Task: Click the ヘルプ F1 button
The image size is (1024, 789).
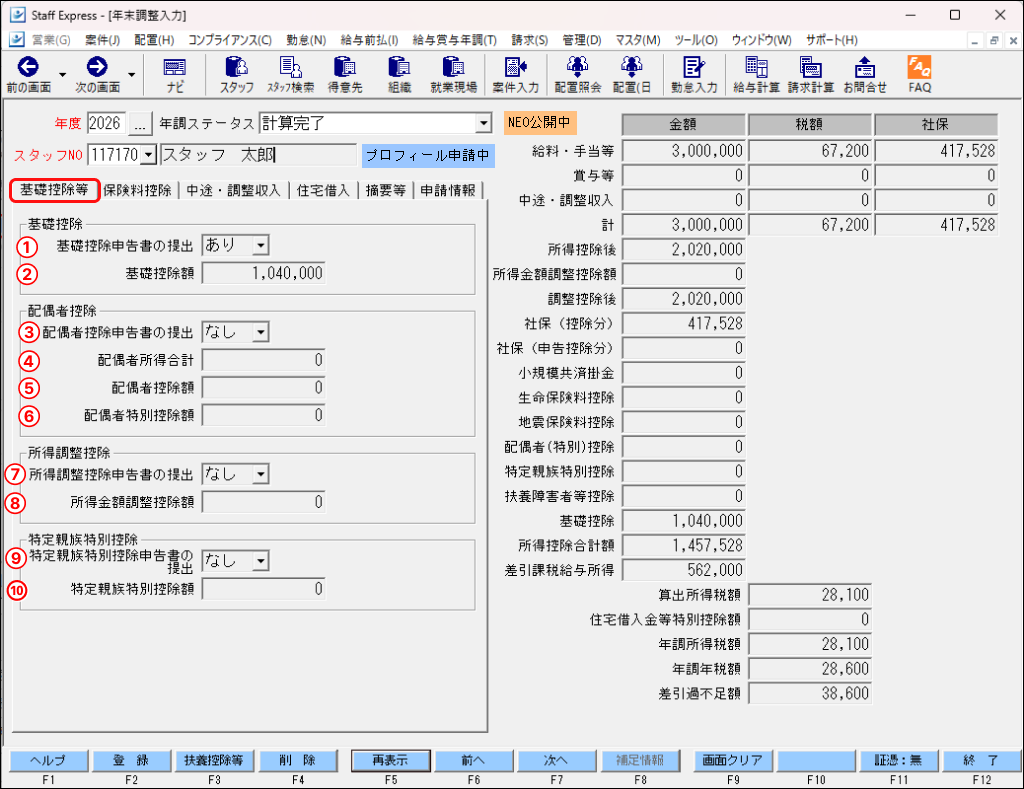Action: [x=48, y=760]
